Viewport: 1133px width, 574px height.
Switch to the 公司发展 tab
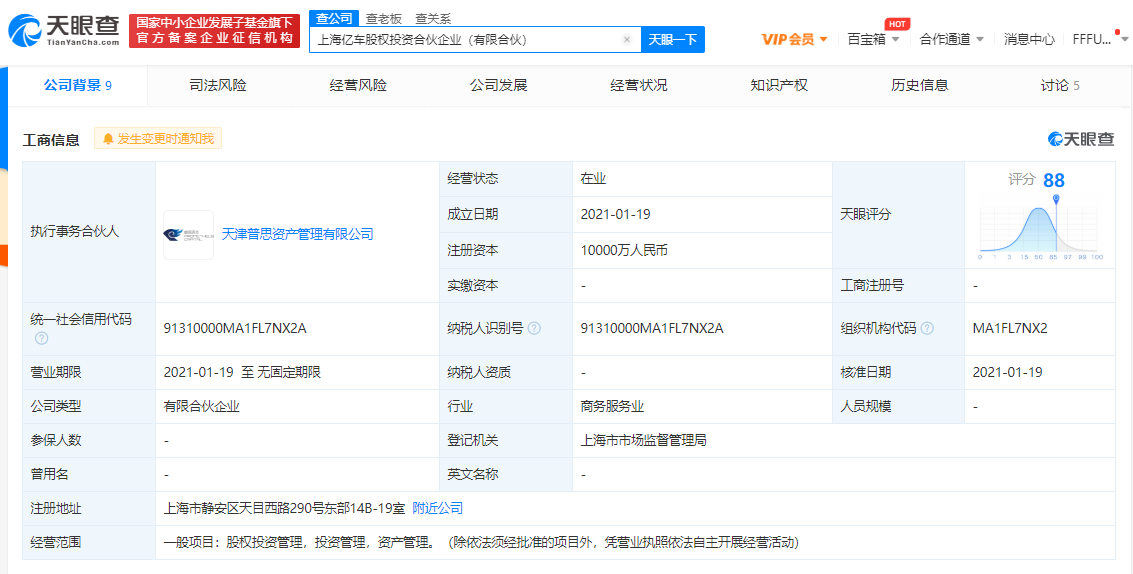(499, 85)
